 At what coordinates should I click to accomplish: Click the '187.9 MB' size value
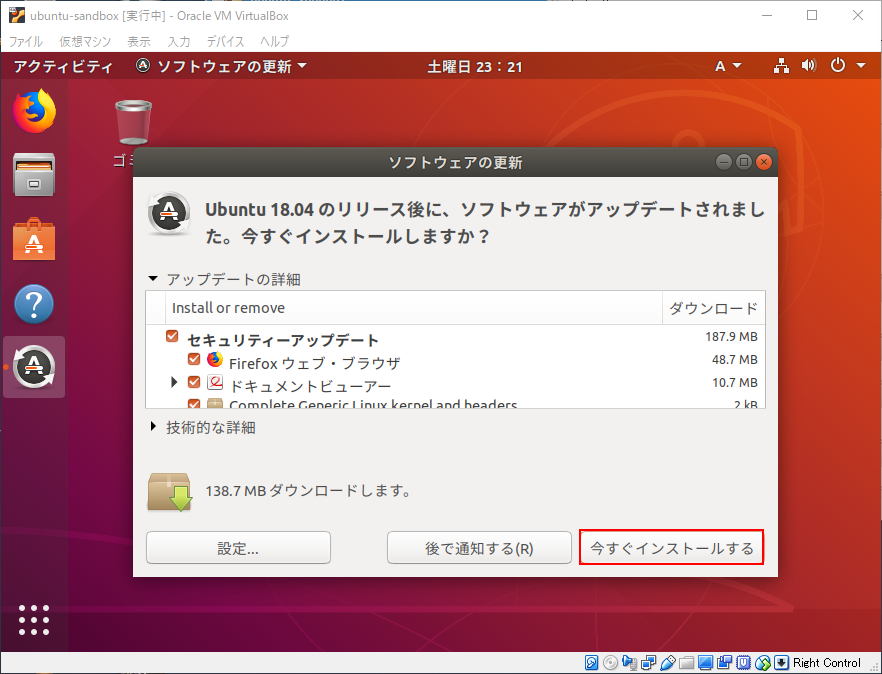(731, 336)
